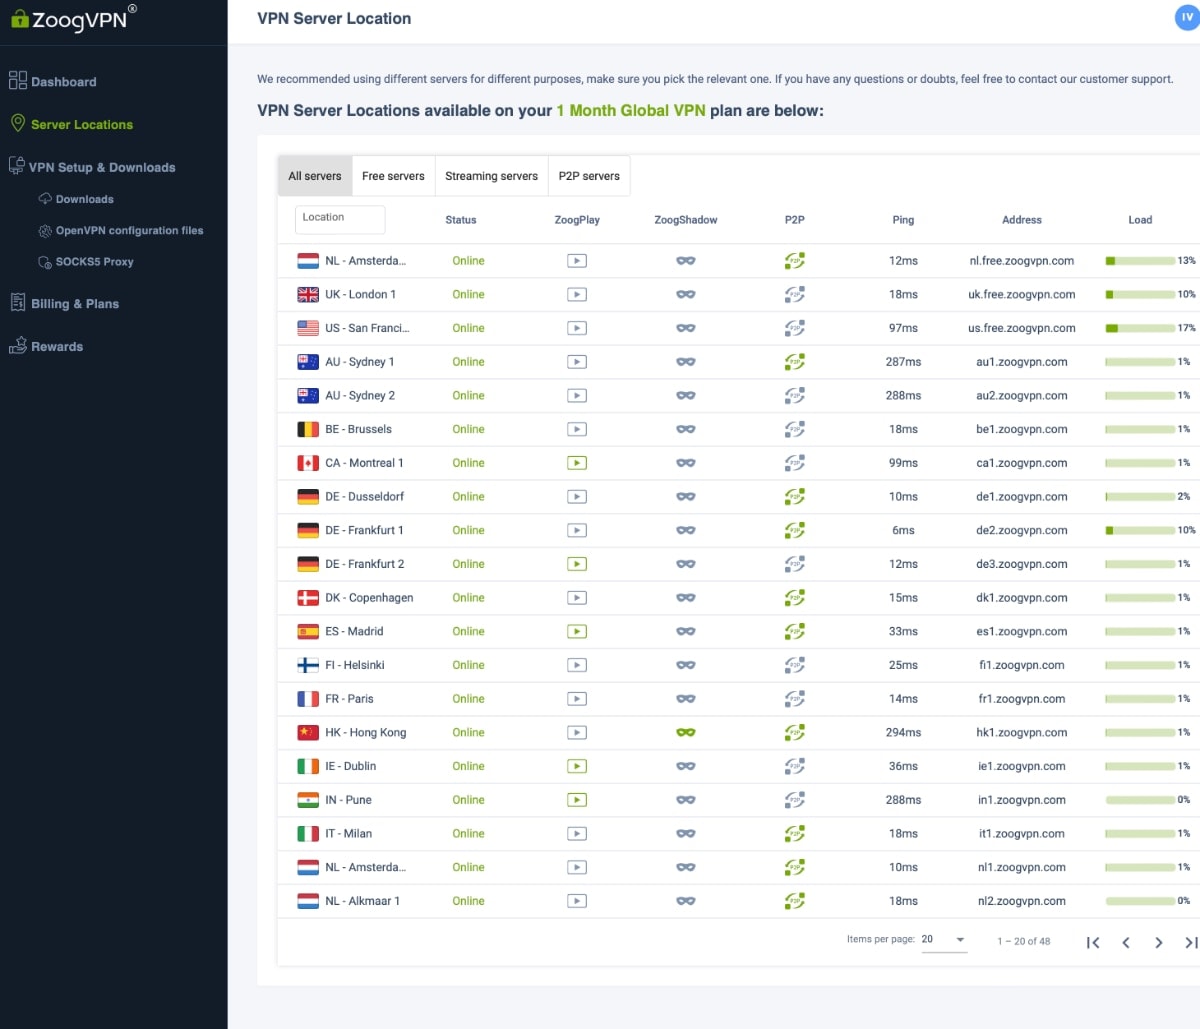Click the Status column header
The width and height of the screenshot is (1200, 1029).
(x=461, y=220)
